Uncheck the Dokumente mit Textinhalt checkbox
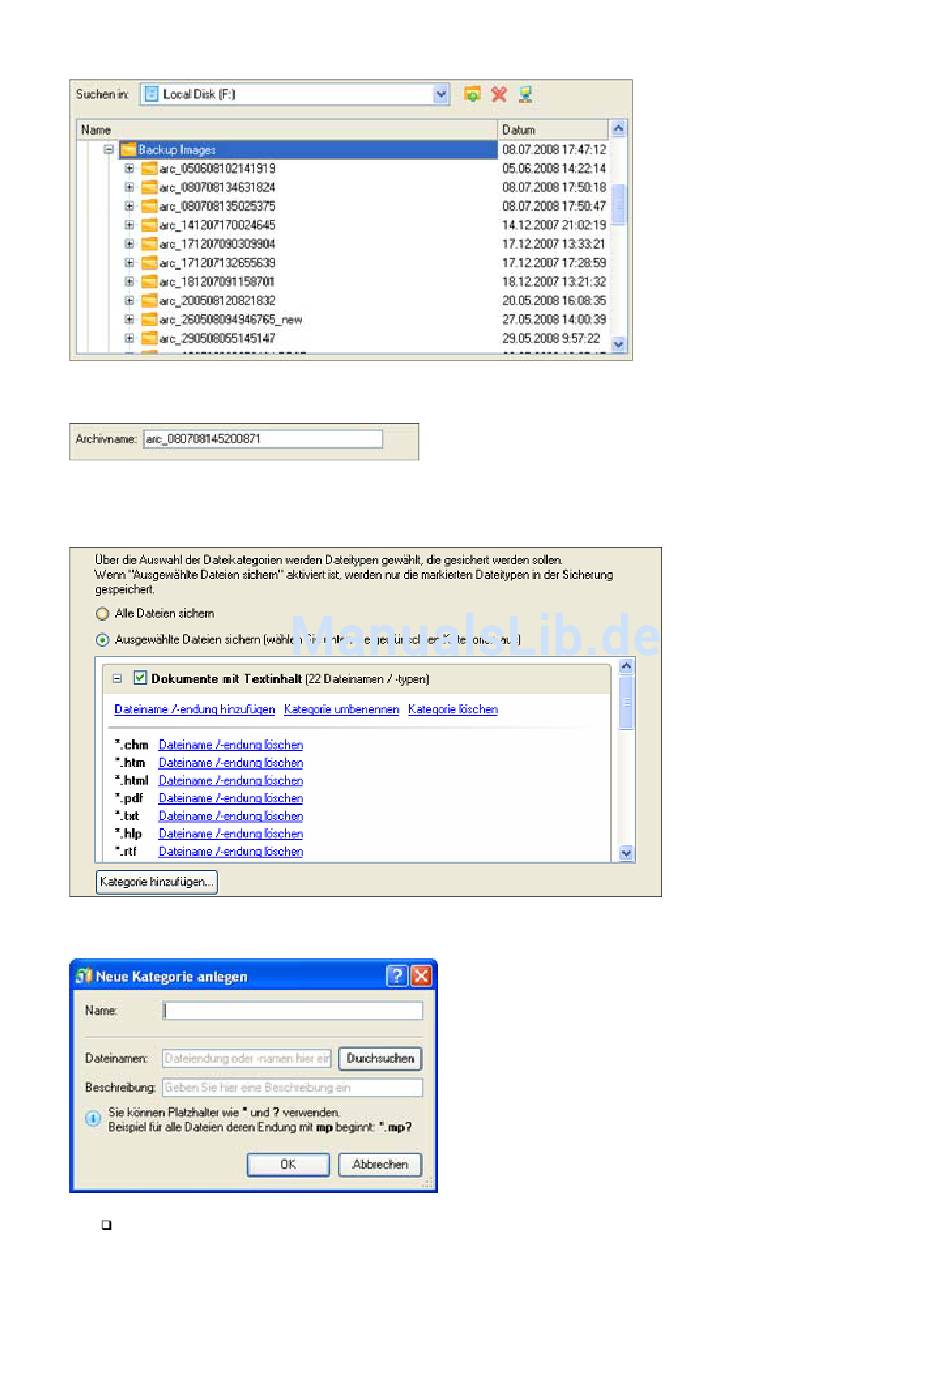This screenshot has width=950, height=1379. [x=140, y=678]
